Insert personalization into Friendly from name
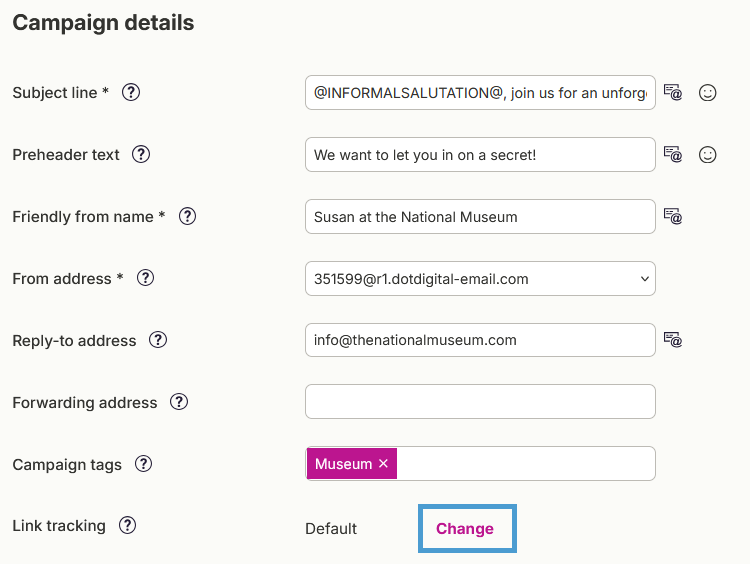 [673, 216]
